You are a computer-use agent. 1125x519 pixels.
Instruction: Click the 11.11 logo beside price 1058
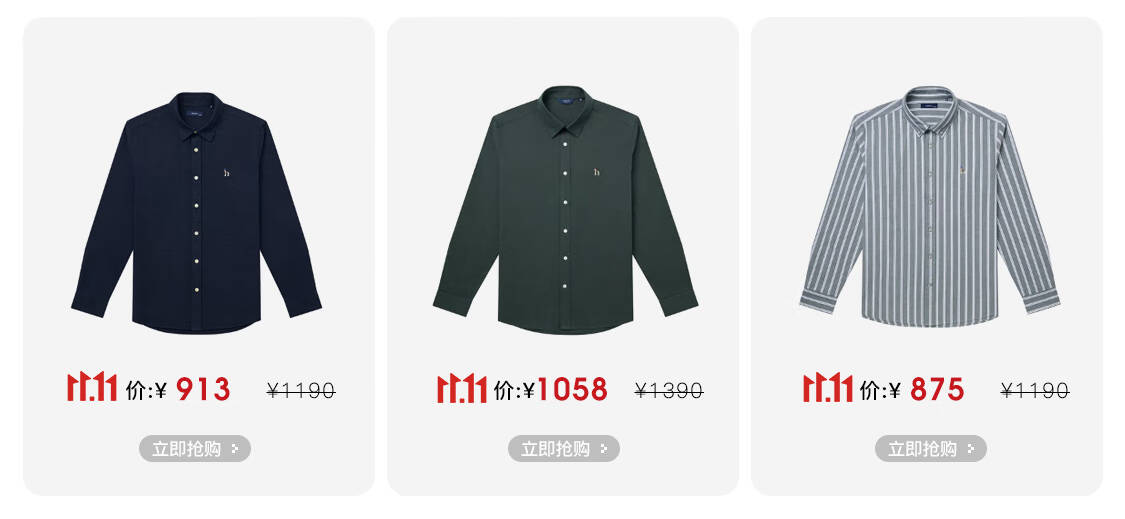(x=462, y=388)
